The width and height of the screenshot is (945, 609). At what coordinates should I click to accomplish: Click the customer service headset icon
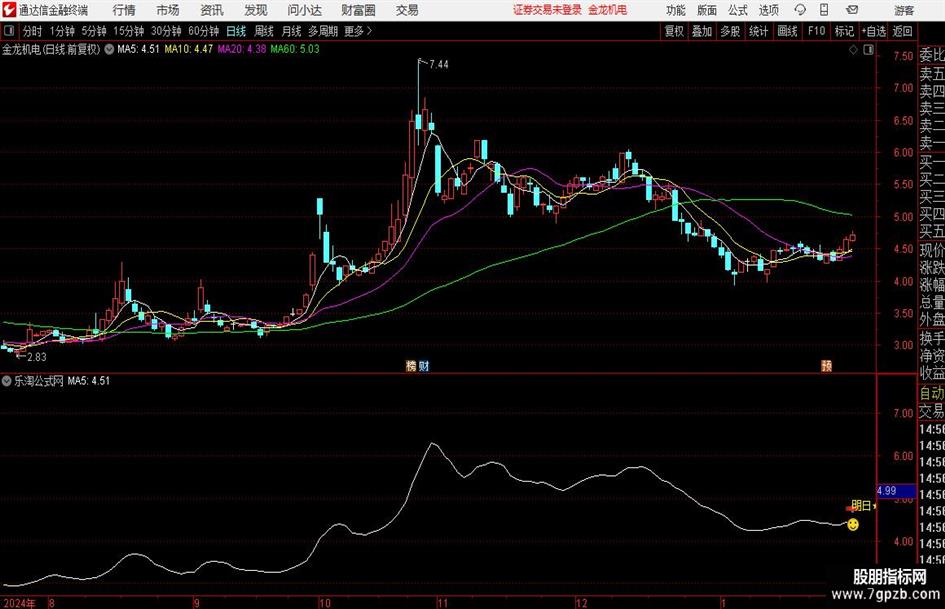pos(800,10)
